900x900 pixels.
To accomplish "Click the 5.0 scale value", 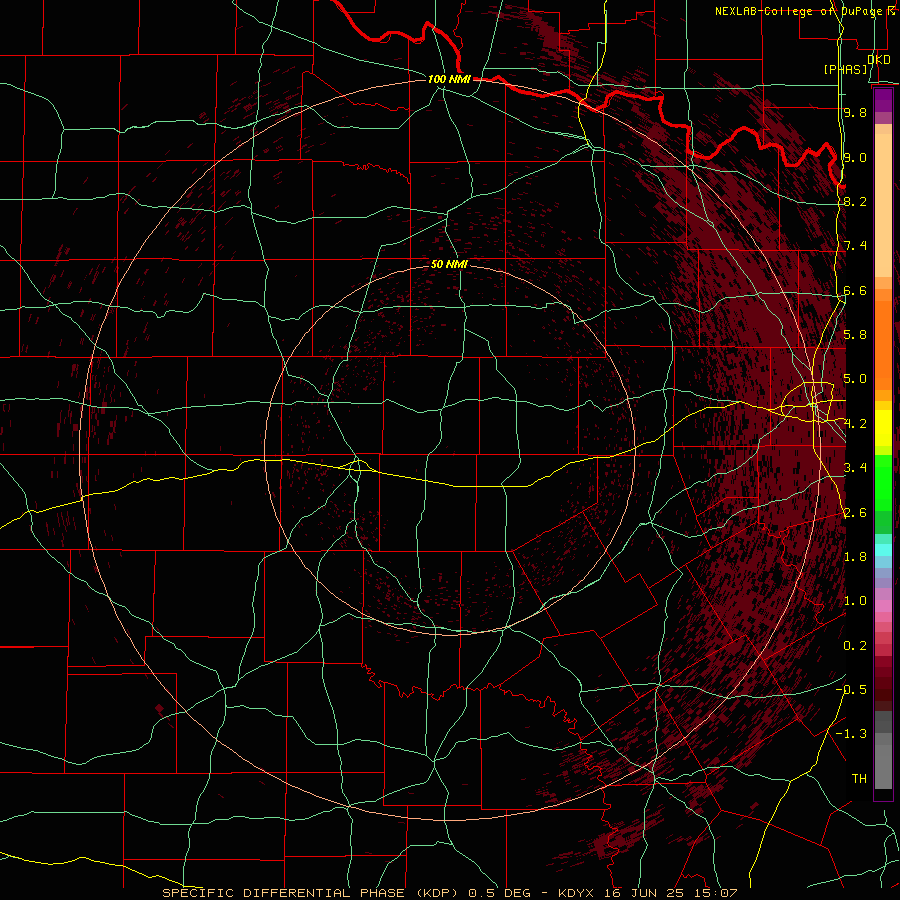I will (x=855, y=379).
